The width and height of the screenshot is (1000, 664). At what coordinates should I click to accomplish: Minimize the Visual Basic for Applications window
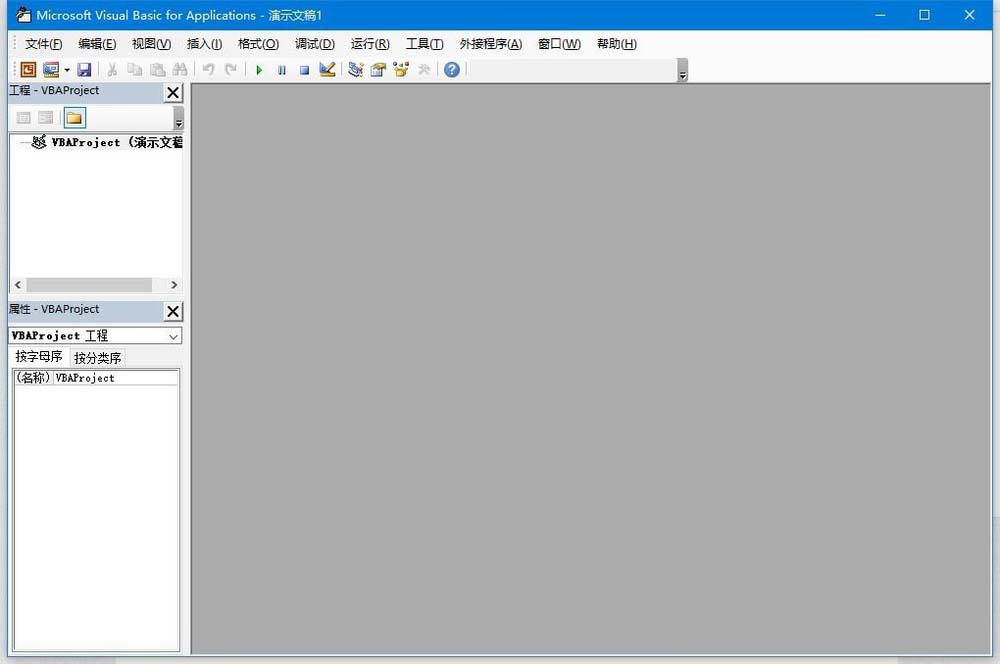tap(880, 15)
